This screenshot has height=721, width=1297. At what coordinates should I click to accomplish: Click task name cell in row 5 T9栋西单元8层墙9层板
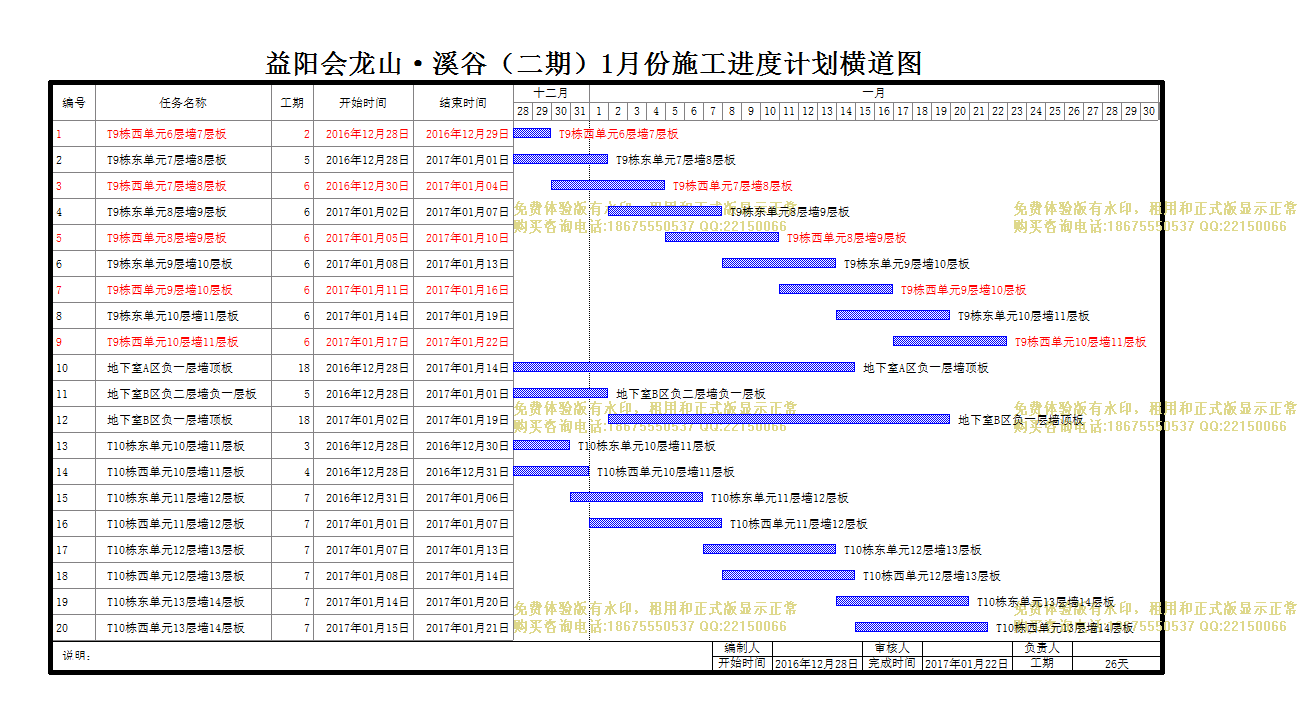[x=183, y=238]
